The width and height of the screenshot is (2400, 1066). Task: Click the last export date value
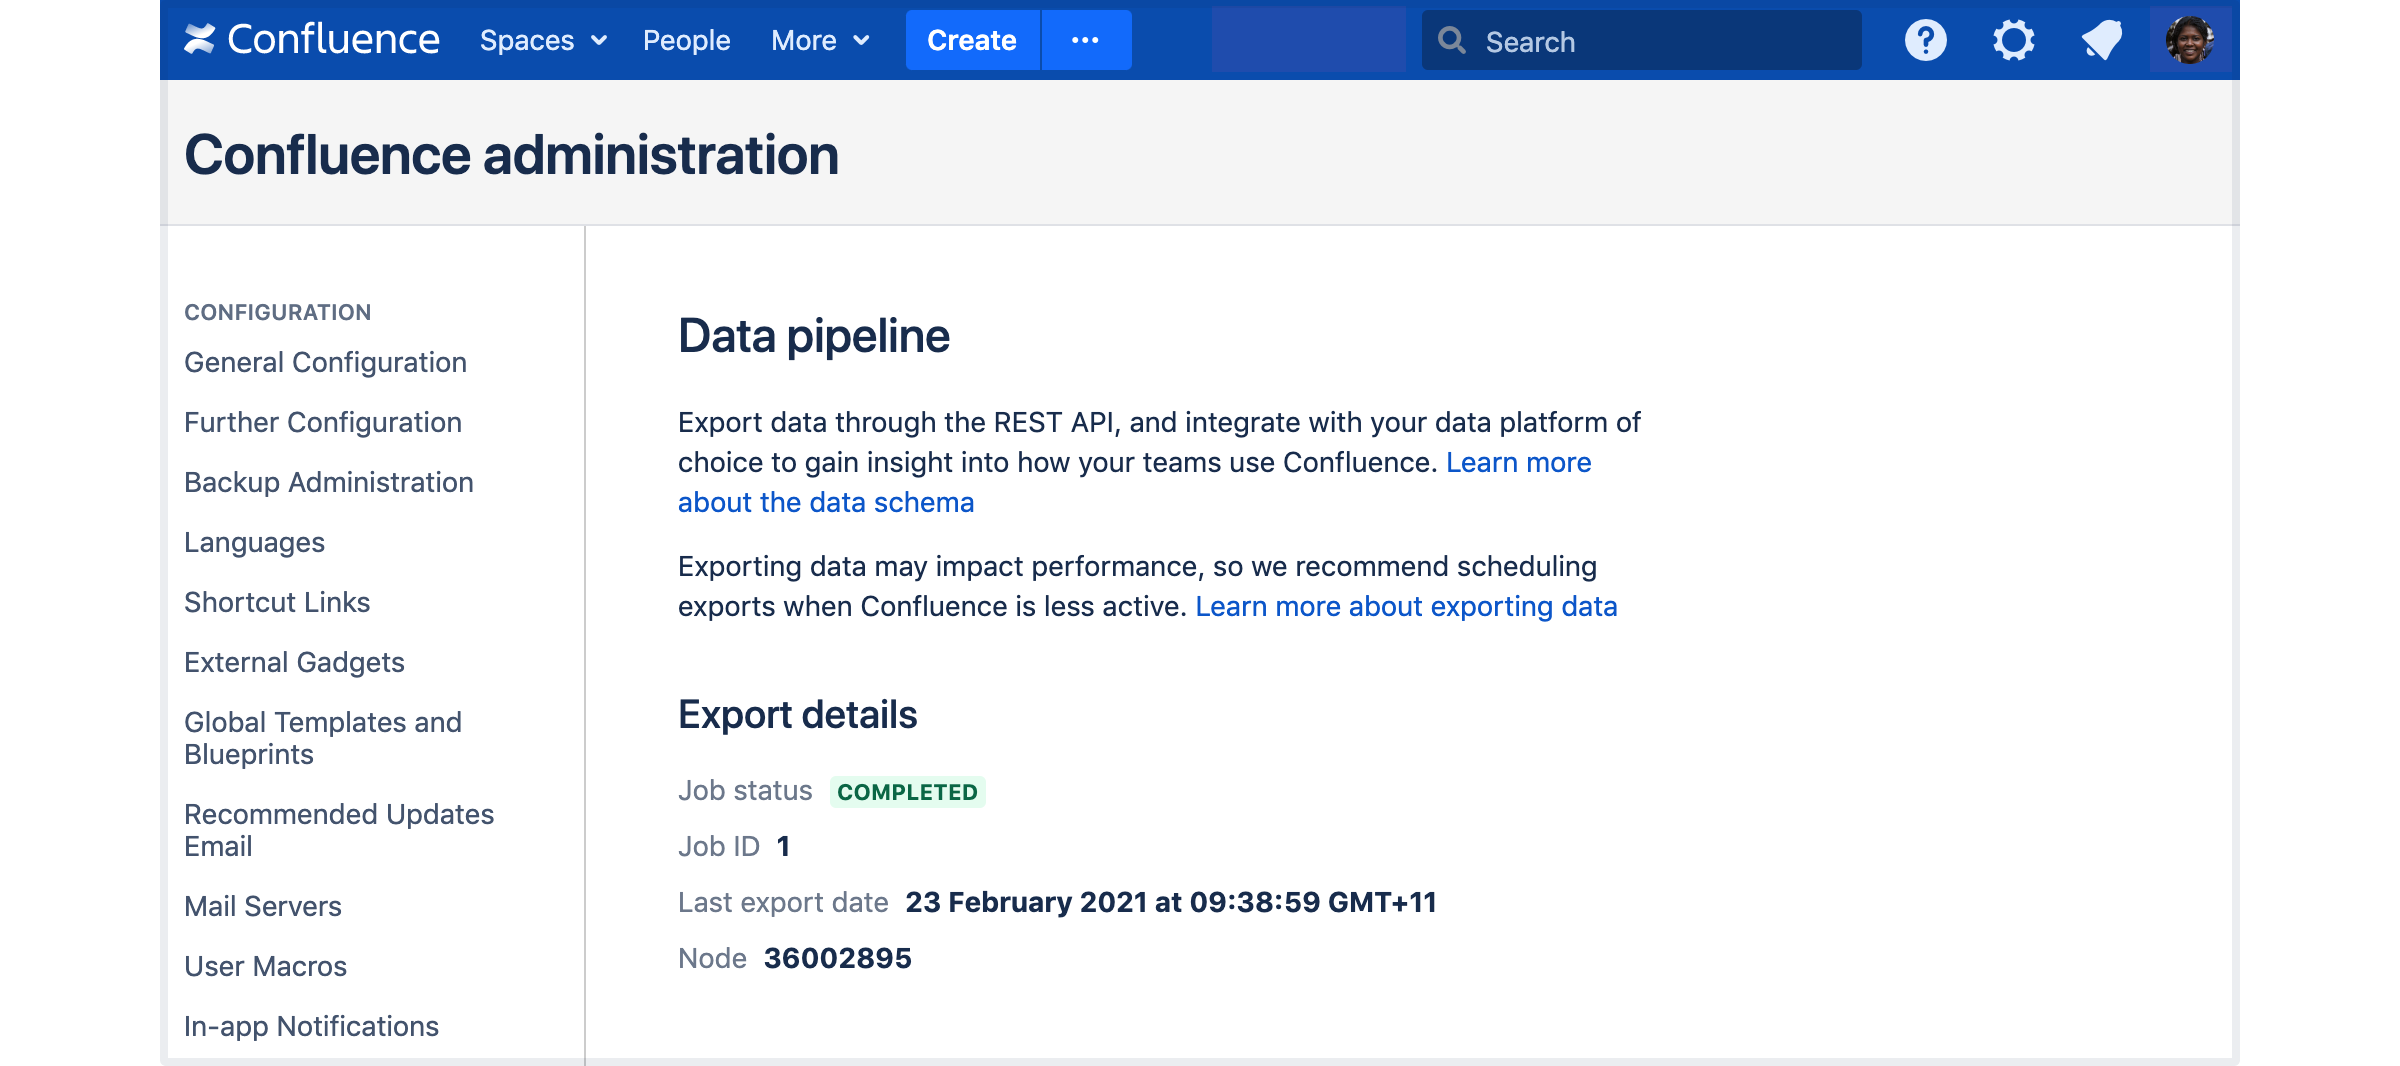1171,902
